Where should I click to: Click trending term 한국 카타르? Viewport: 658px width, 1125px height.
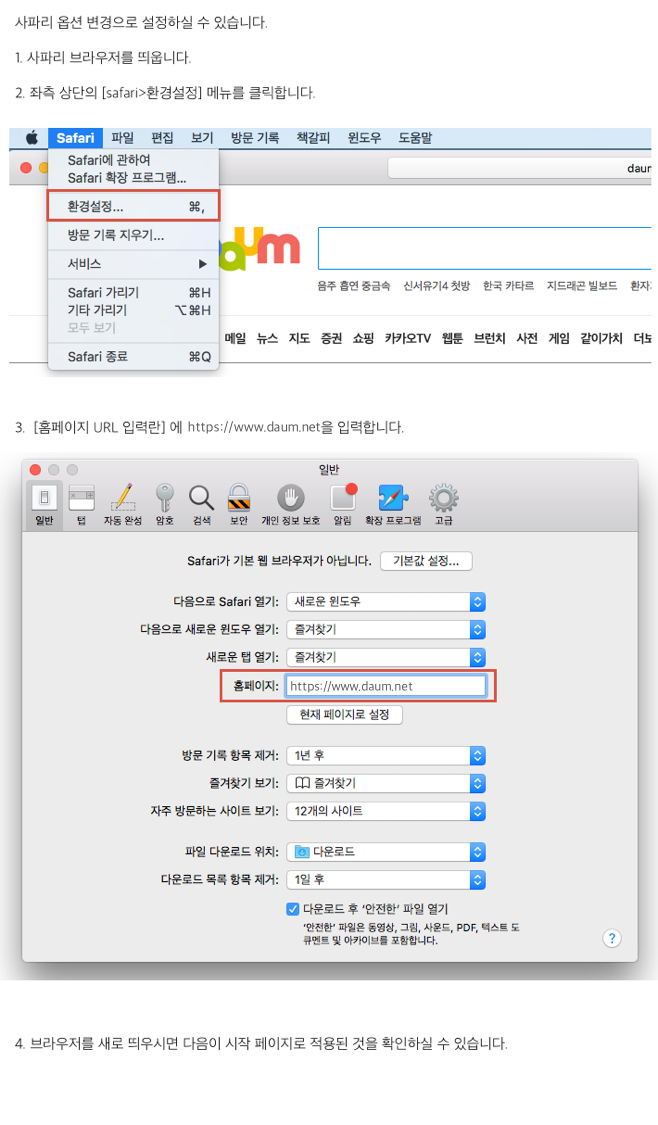click(508, 286)
